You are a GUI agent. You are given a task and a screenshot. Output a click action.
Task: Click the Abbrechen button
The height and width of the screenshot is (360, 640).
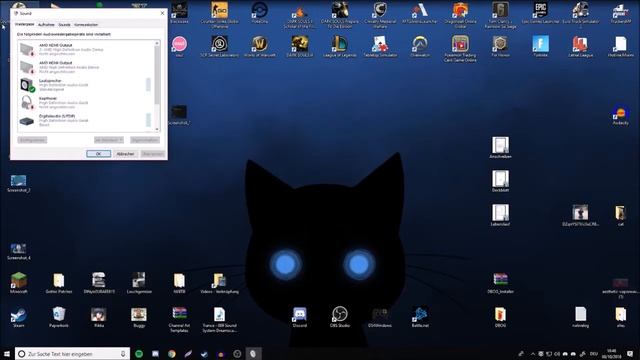pyautogui.click(x=125, y=154)
